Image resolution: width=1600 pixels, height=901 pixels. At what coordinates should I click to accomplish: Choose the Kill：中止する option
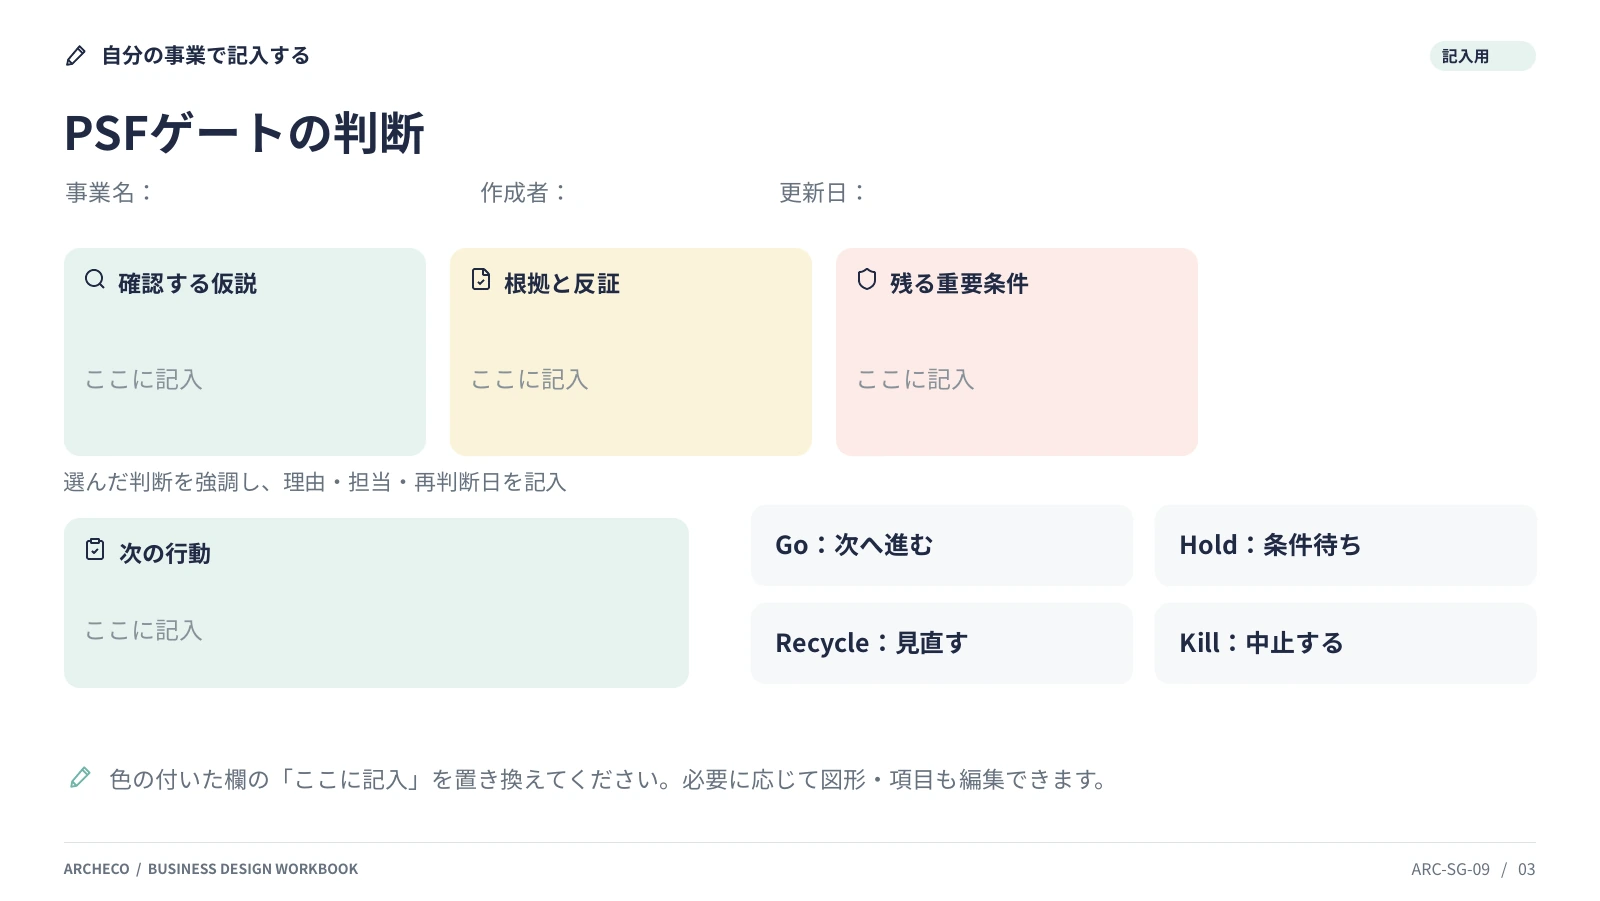click(1346, 643)
